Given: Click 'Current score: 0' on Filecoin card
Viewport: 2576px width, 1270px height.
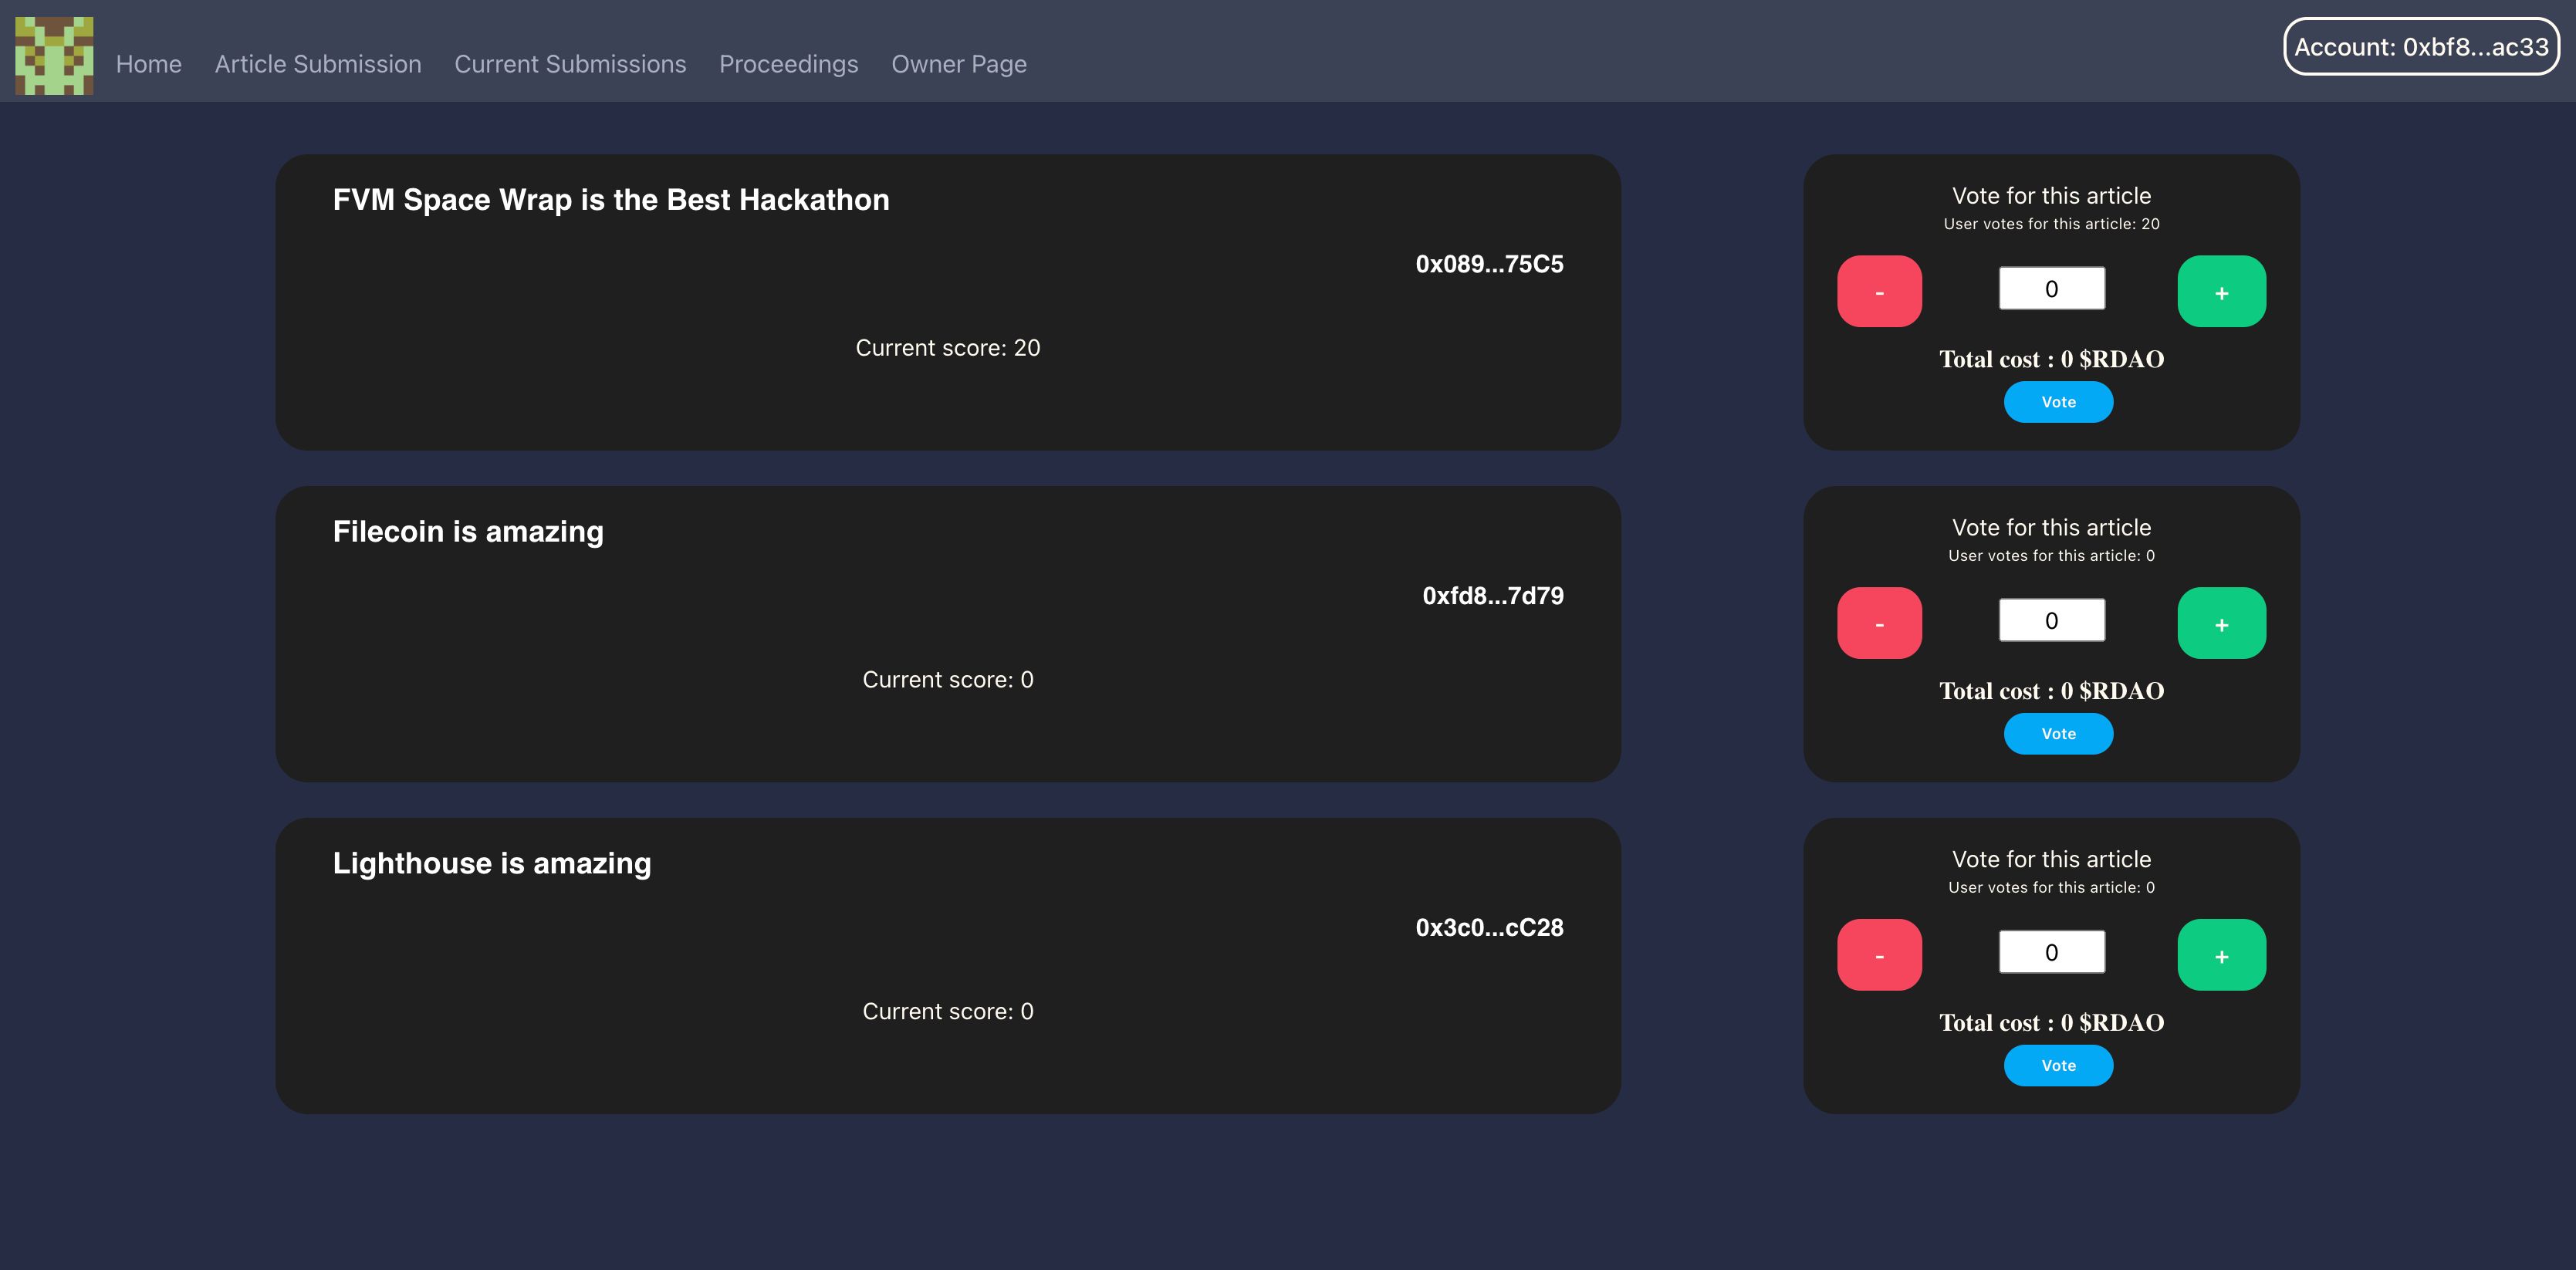Looking at the screenshot, I should pos(948,680).
